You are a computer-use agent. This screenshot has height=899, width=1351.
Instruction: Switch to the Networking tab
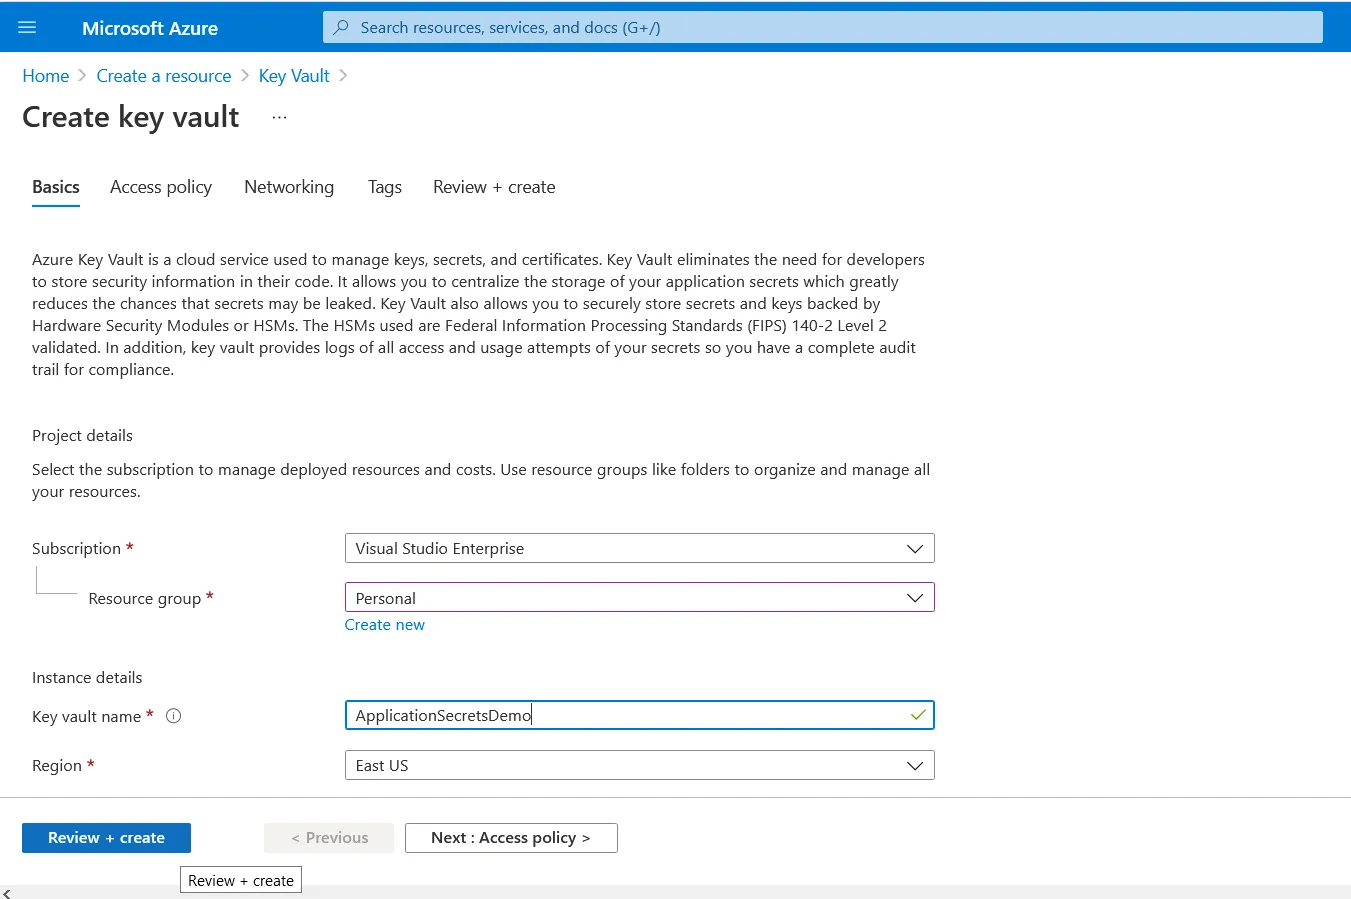[x=288, y=187]
